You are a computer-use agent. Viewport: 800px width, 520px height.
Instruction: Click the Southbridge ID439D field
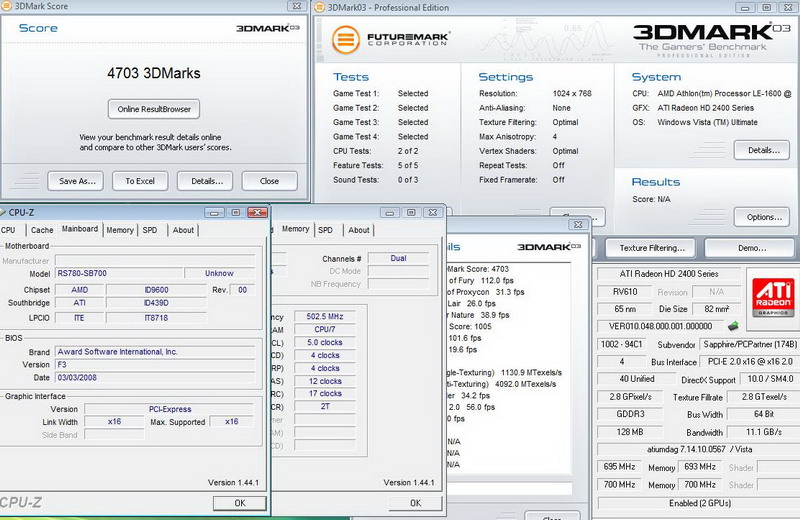pyautogui.click(x=156, y=303)
